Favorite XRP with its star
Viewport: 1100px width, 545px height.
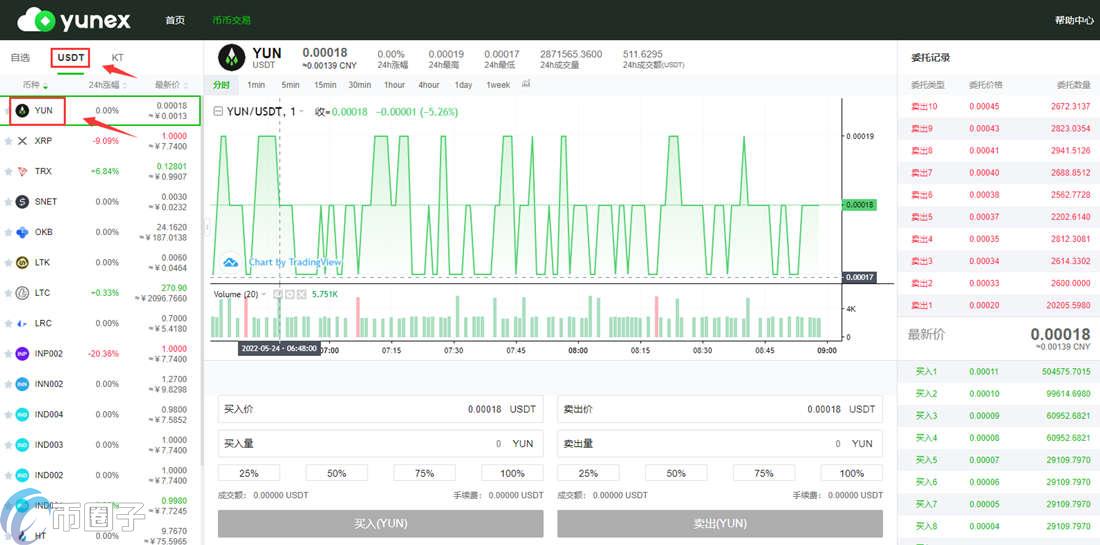point(8,141)
